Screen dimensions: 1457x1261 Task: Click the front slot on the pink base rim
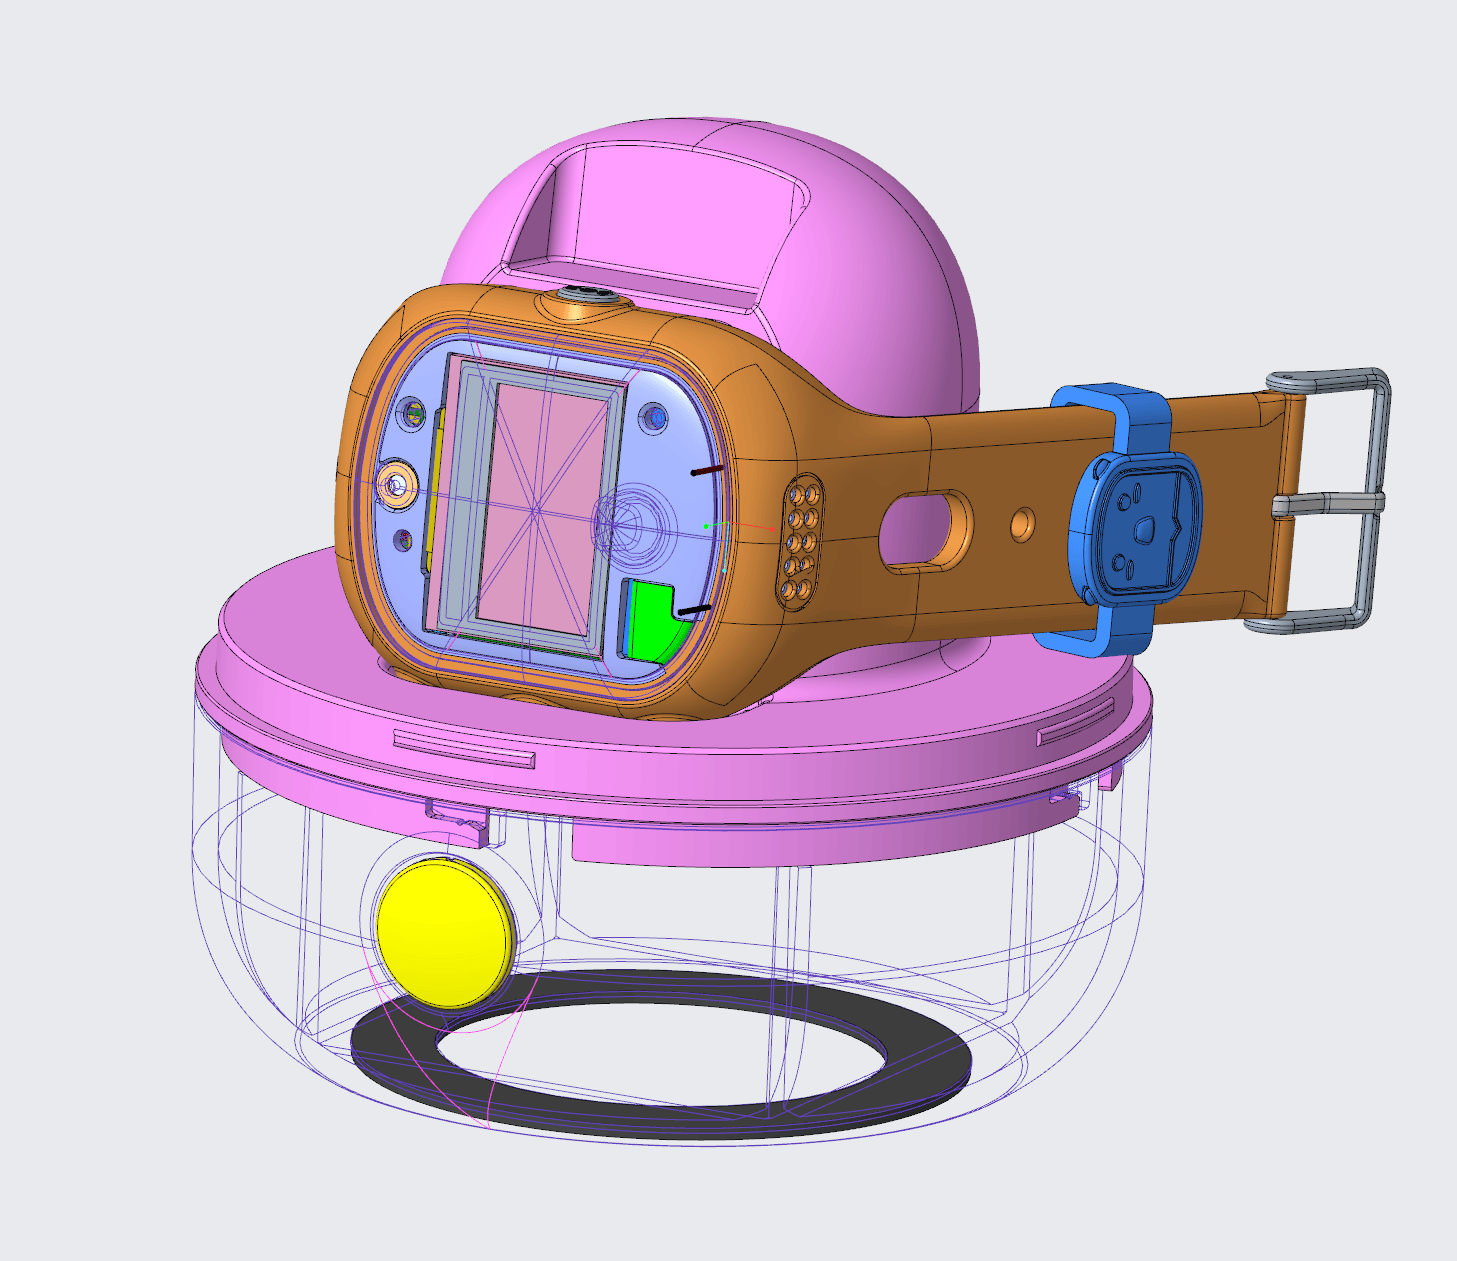(x=464, y=750)
